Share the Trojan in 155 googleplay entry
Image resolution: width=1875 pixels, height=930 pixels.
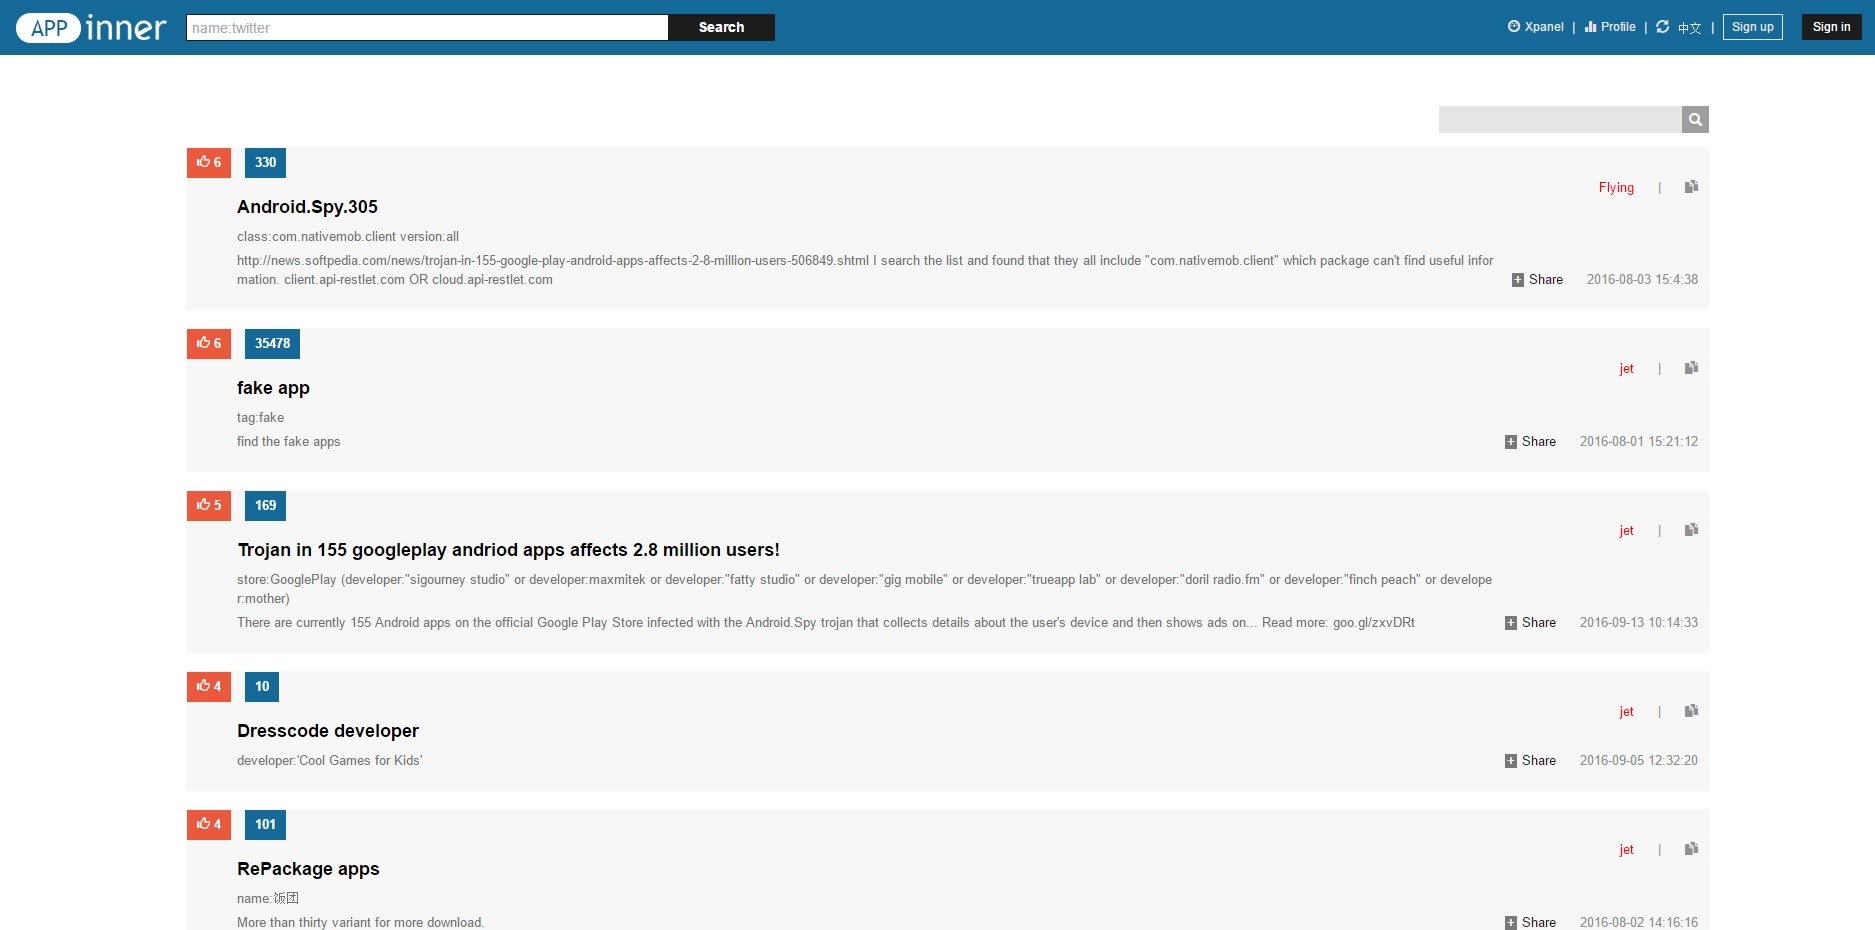click(1531, 623)
